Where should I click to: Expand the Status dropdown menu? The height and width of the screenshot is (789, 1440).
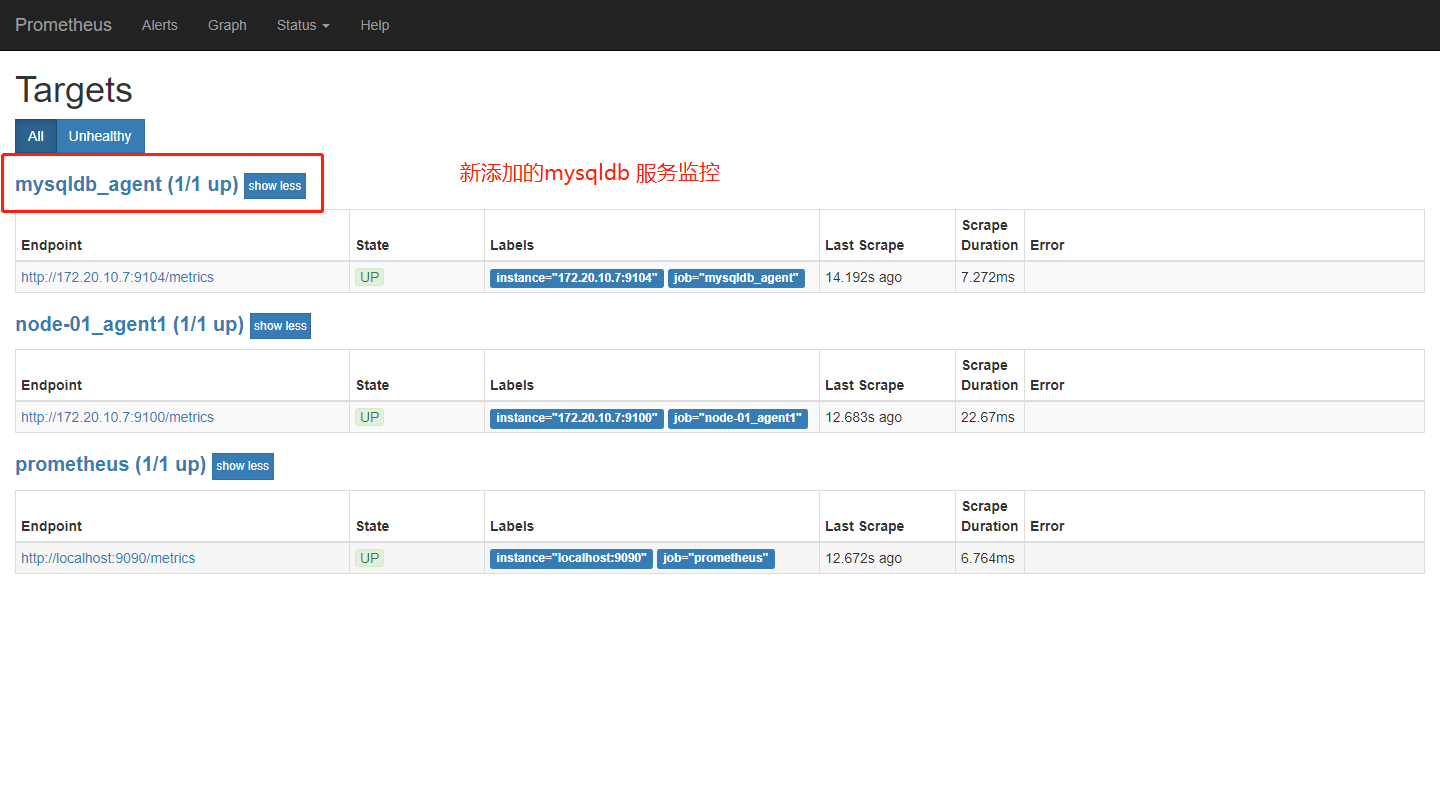coord(303,25)
